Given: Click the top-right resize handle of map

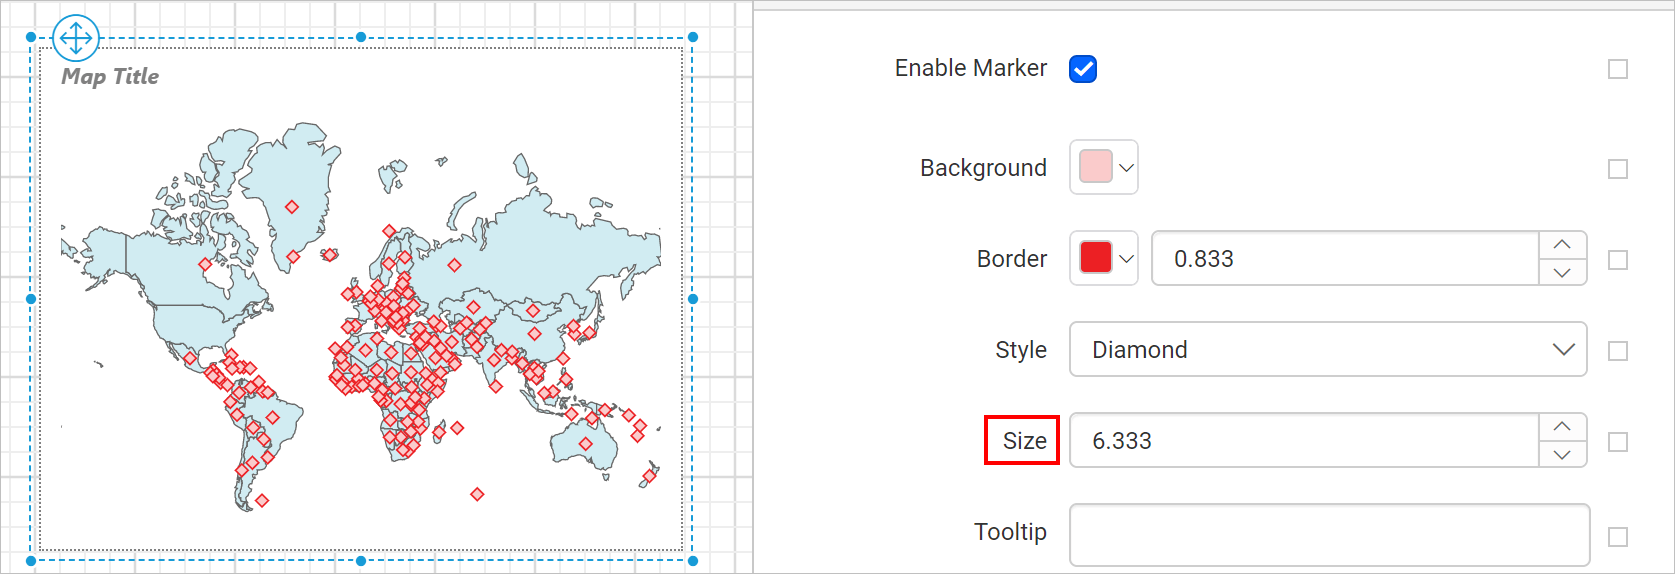Looking at the screenshot, I should [x=693, y=37].
